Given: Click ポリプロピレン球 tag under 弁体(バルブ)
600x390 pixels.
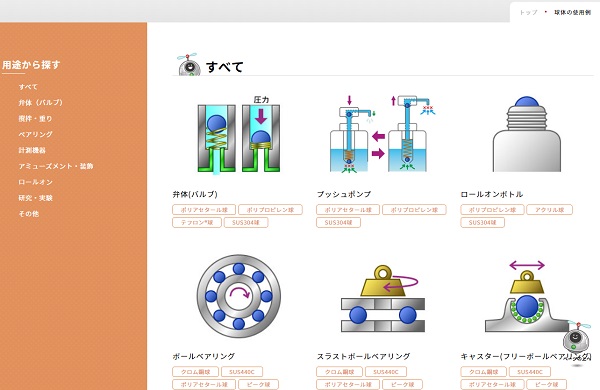Looking at the screenshot, I should click(x=270, y=210).
